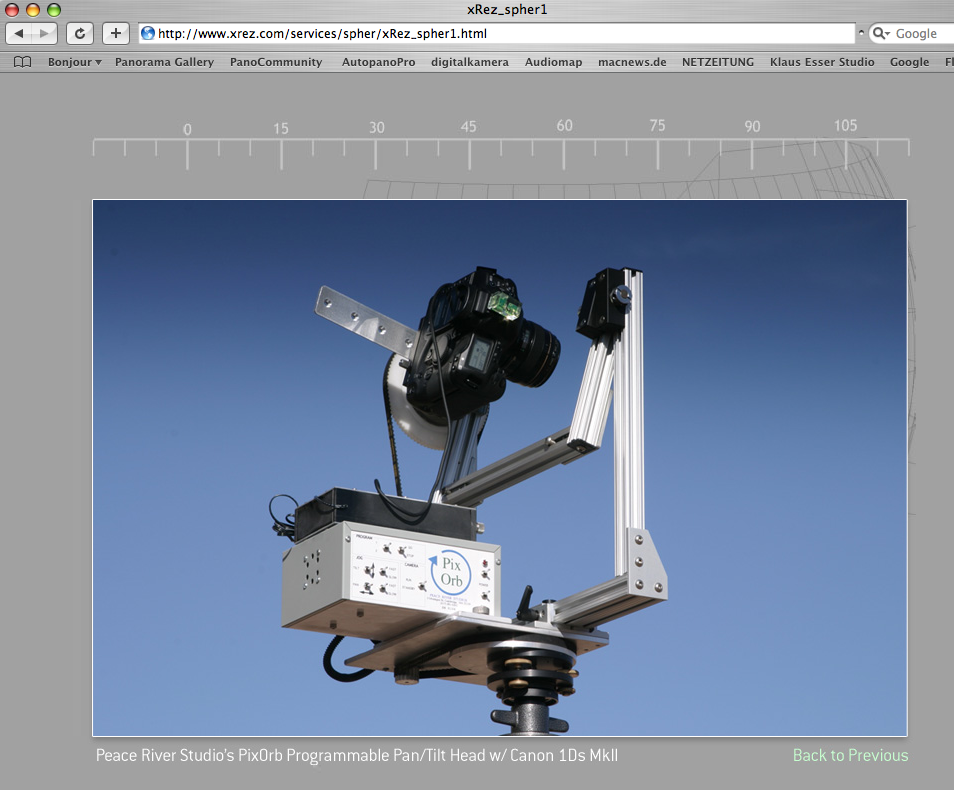
Task: Click the URL address field
Action: coord(500,33)
